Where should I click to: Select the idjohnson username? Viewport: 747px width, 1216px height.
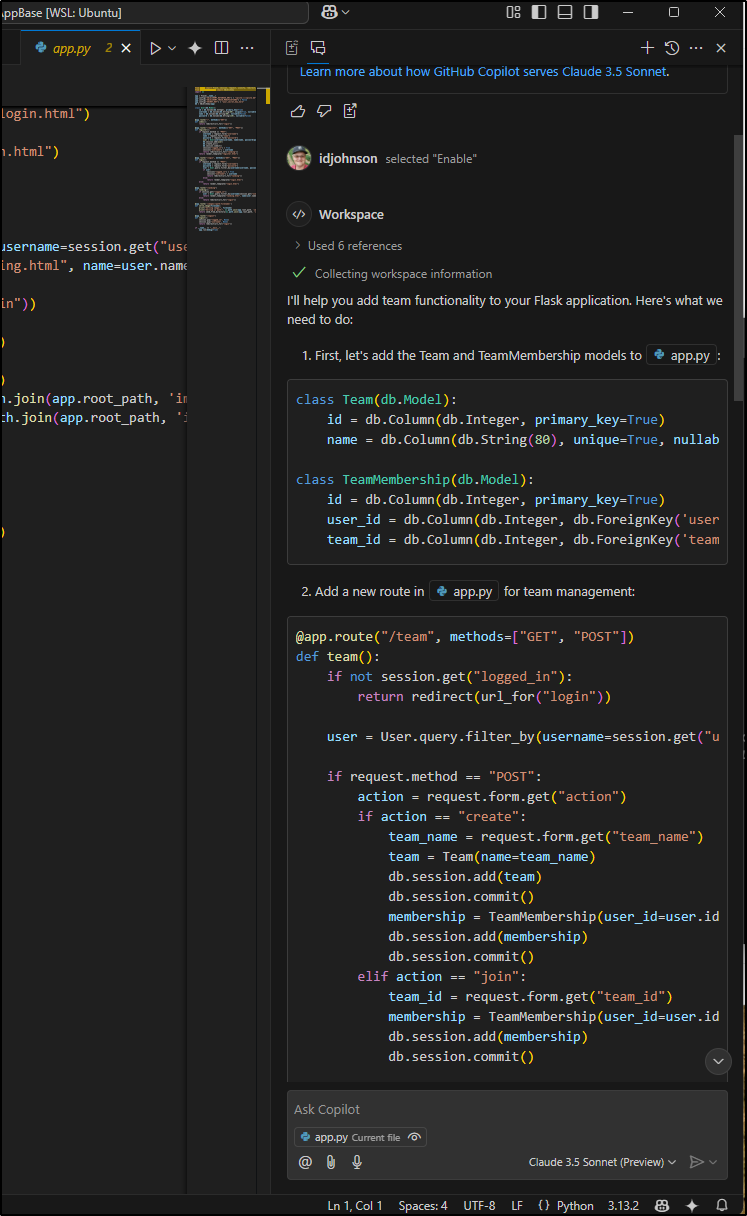click(348, 158)
